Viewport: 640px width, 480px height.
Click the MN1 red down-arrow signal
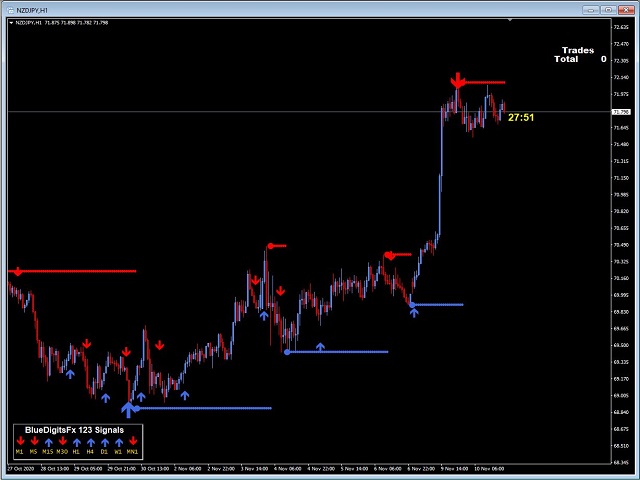(x=133, y=441)
